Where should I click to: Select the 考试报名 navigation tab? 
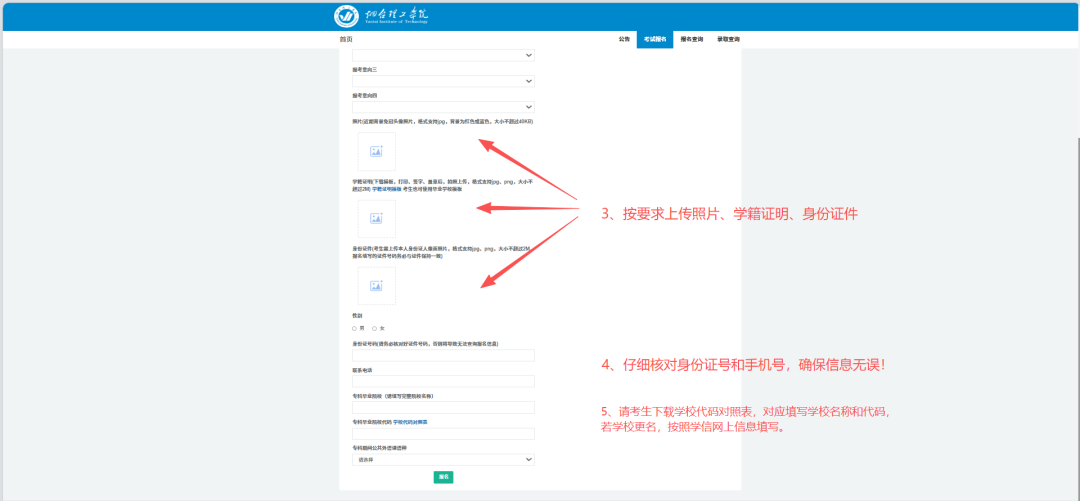pyautogui.click(x=654, y=39)
